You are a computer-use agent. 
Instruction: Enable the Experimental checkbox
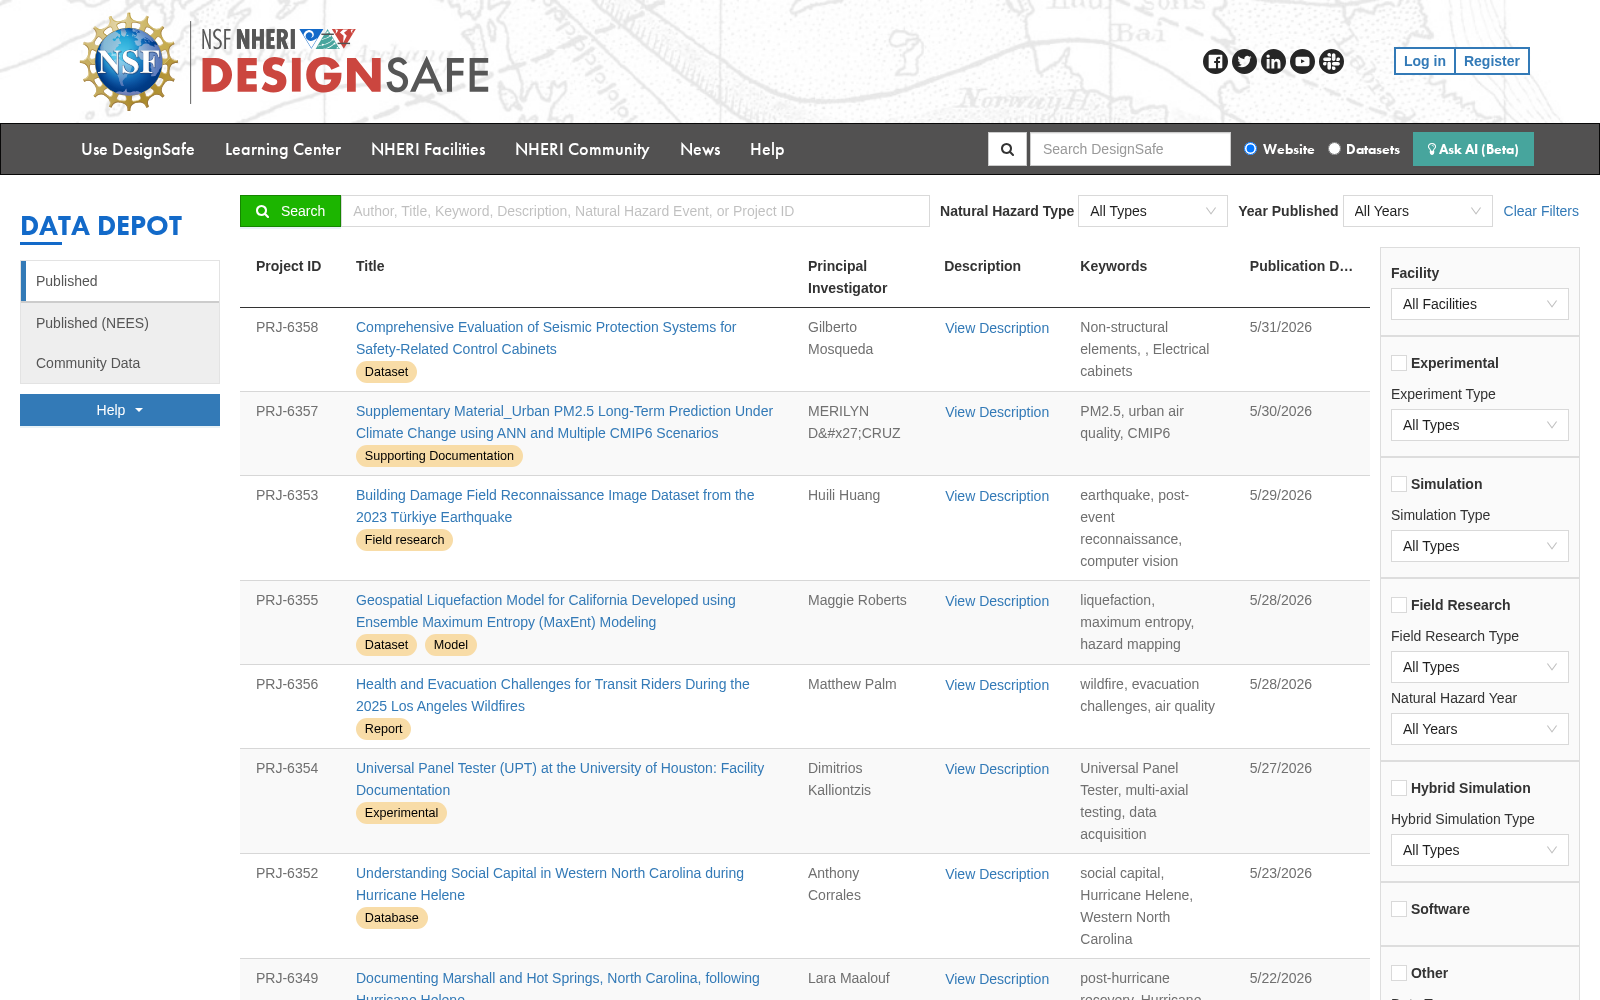[x=1399, y=363]
